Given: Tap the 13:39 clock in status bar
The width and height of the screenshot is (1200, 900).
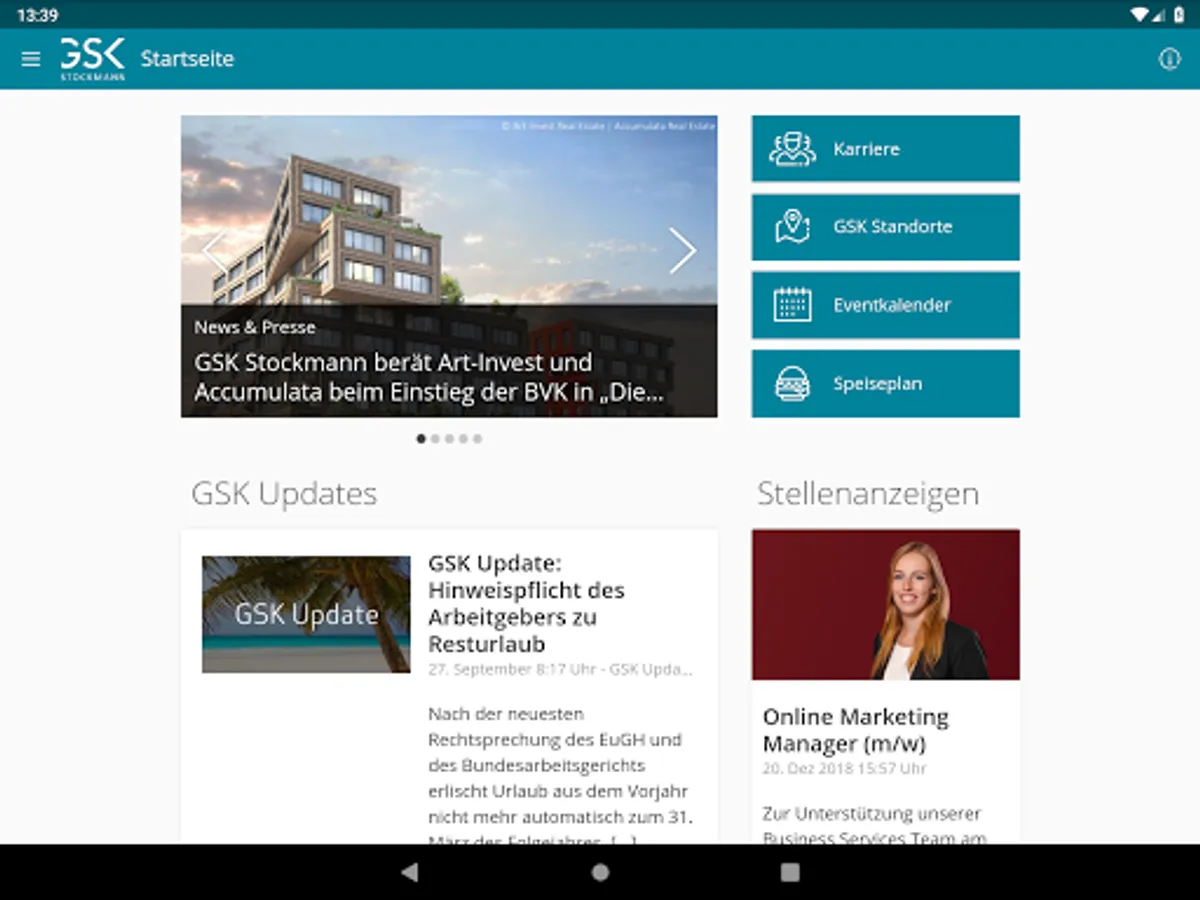Looking at the screenshot, I should point(37,15).
